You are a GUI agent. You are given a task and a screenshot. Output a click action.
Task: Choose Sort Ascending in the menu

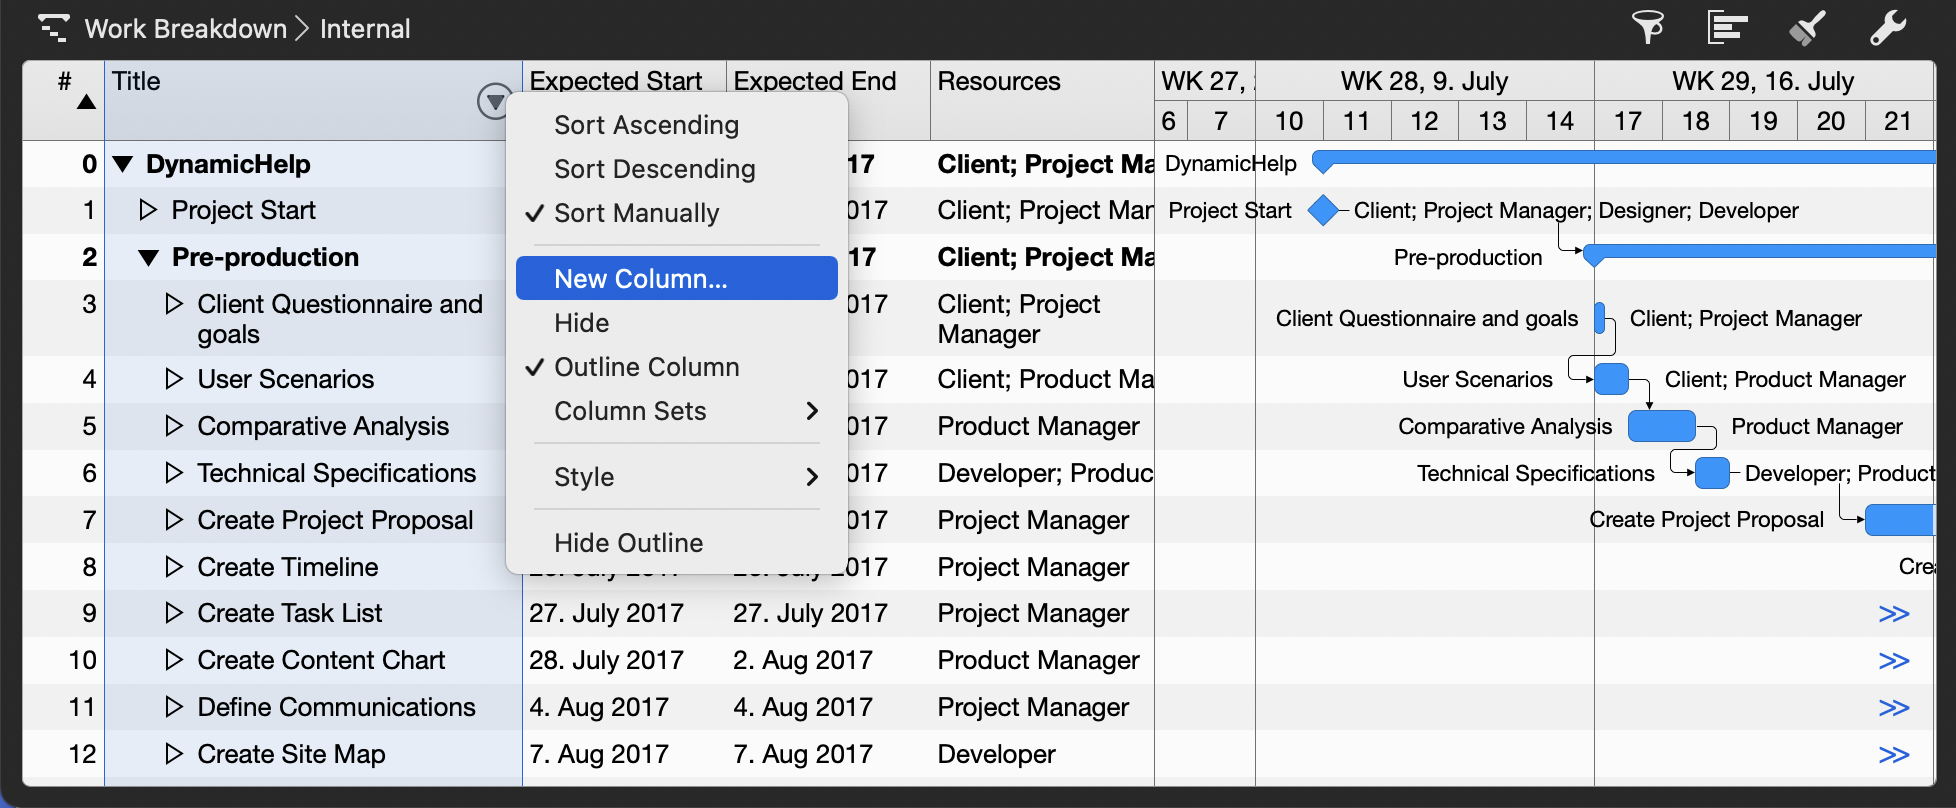click(646, 125)
